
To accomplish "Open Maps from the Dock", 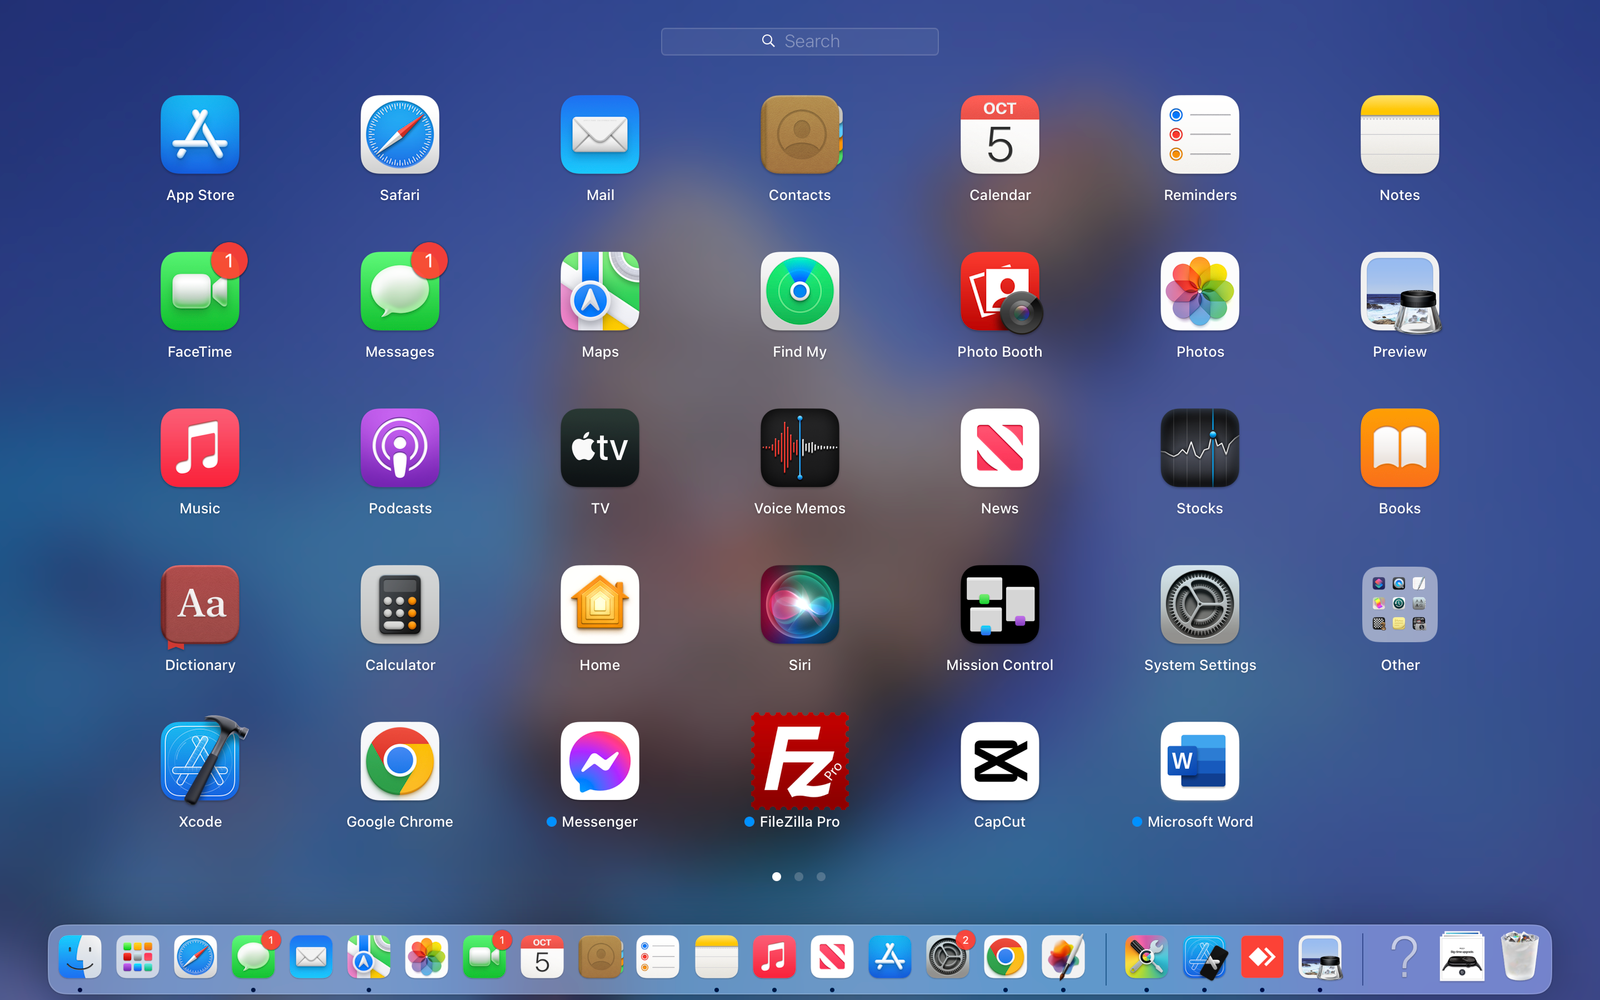I will (x=369, y=958).
